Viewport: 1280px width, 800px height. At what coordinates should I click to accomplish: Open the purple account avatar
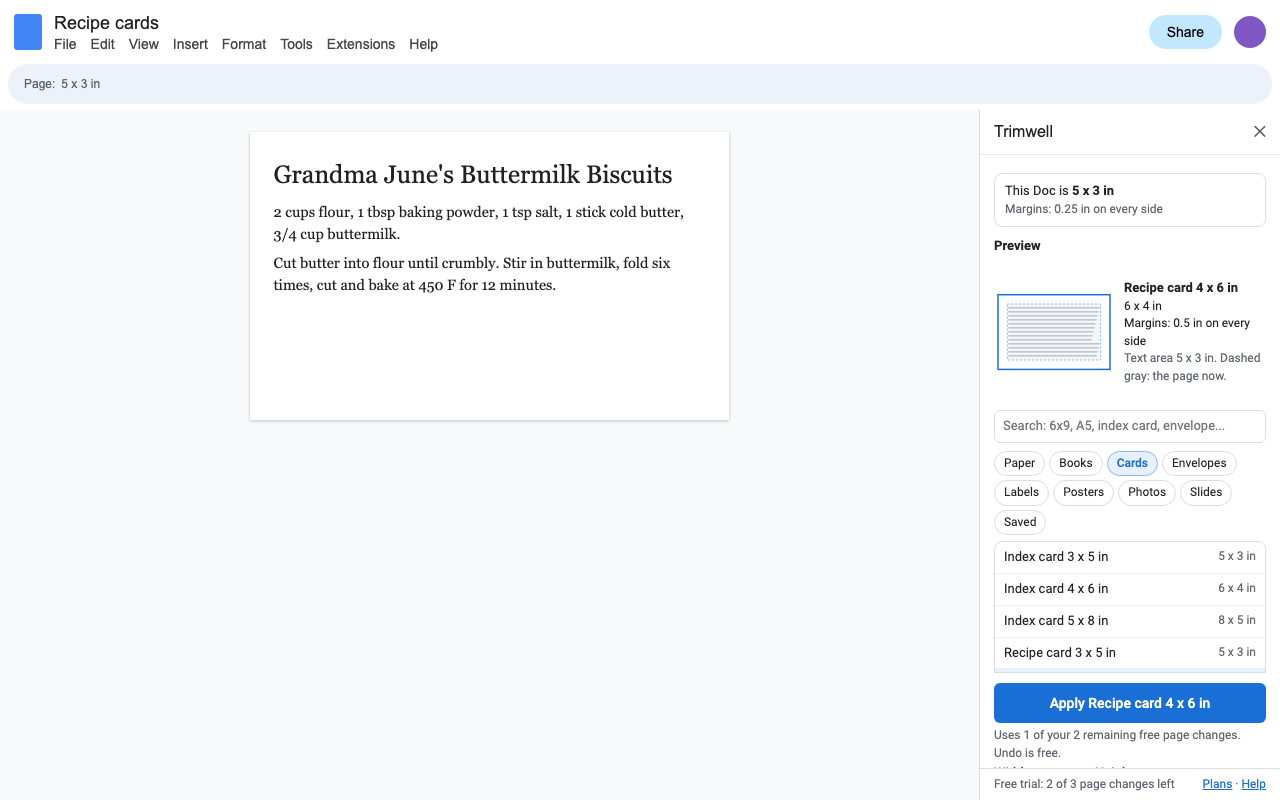(x=1250, y=32)
